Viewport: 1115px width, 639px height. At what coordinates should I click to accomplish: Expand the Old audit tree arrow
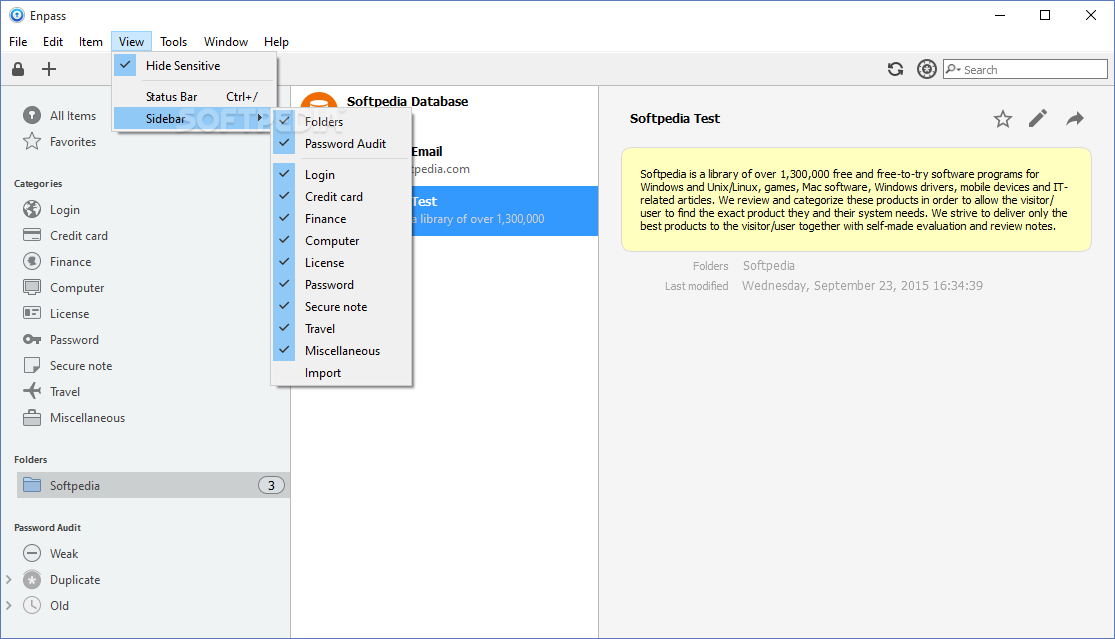[x=9, y=606]
